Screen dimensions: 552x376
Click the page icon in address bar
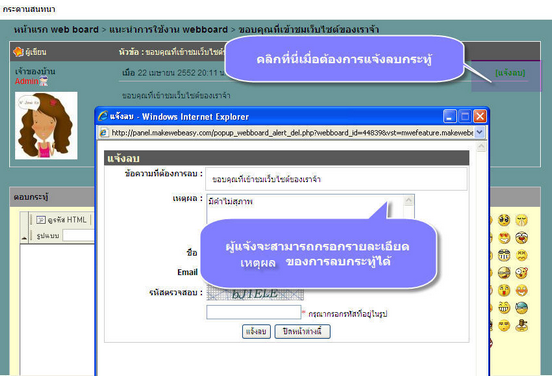(x=104, y=133)
